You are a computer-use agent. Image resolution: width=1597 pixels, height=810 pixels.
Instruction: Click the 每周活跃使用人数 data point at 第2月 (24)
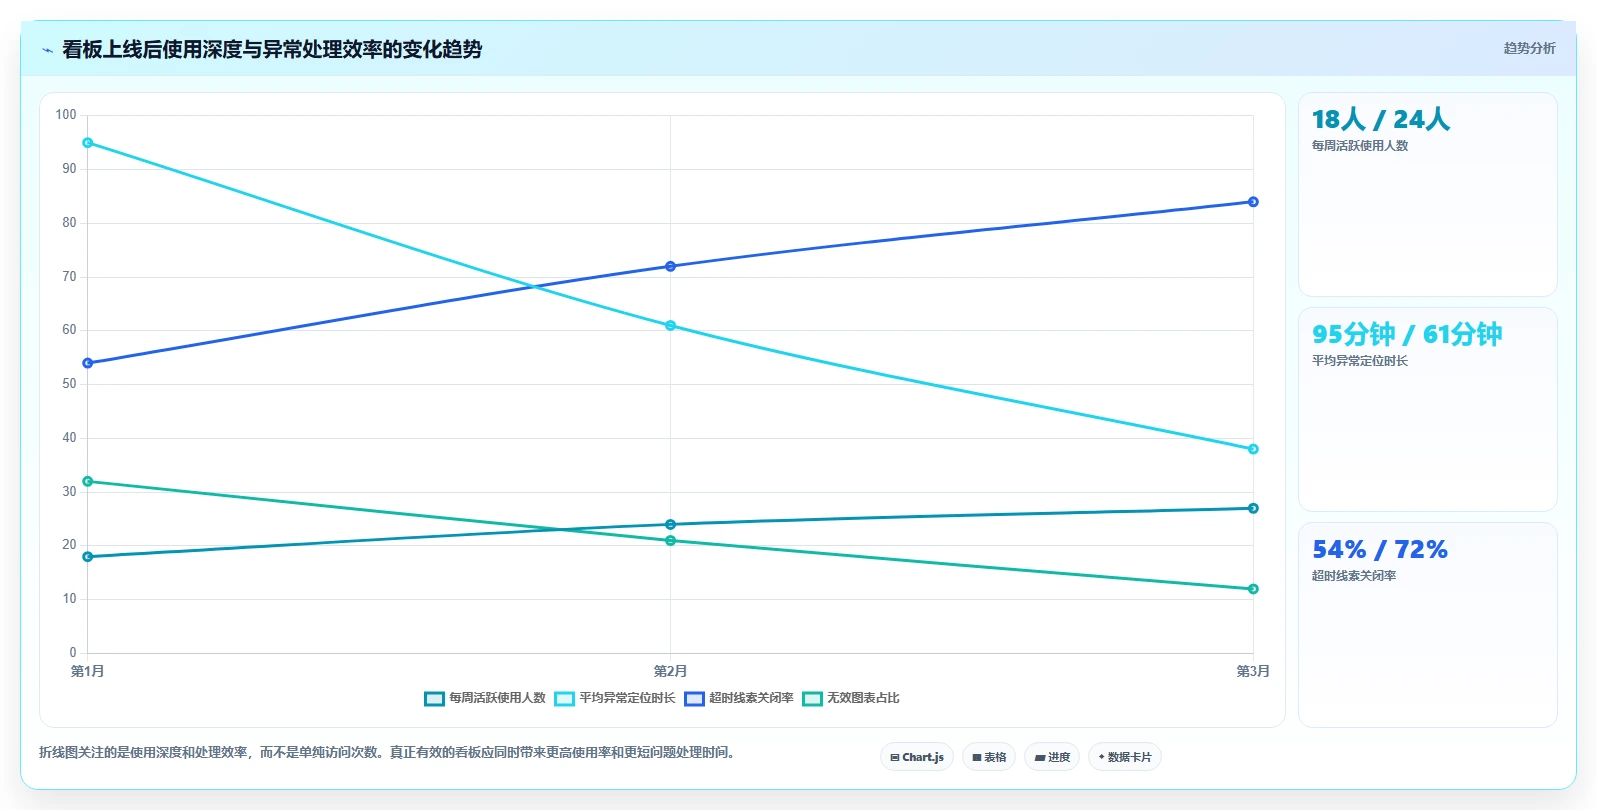670,525
